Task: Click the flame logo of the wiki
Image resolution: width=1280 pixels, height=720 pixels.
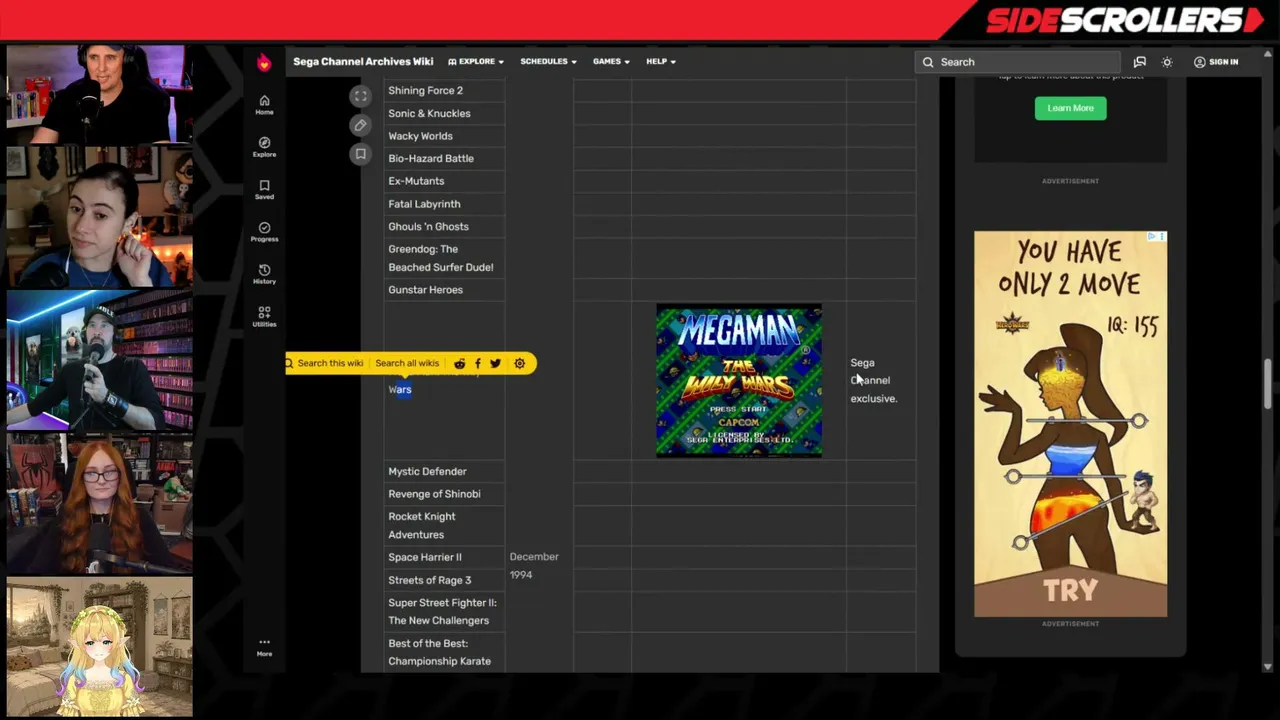Action: point(264,63)
